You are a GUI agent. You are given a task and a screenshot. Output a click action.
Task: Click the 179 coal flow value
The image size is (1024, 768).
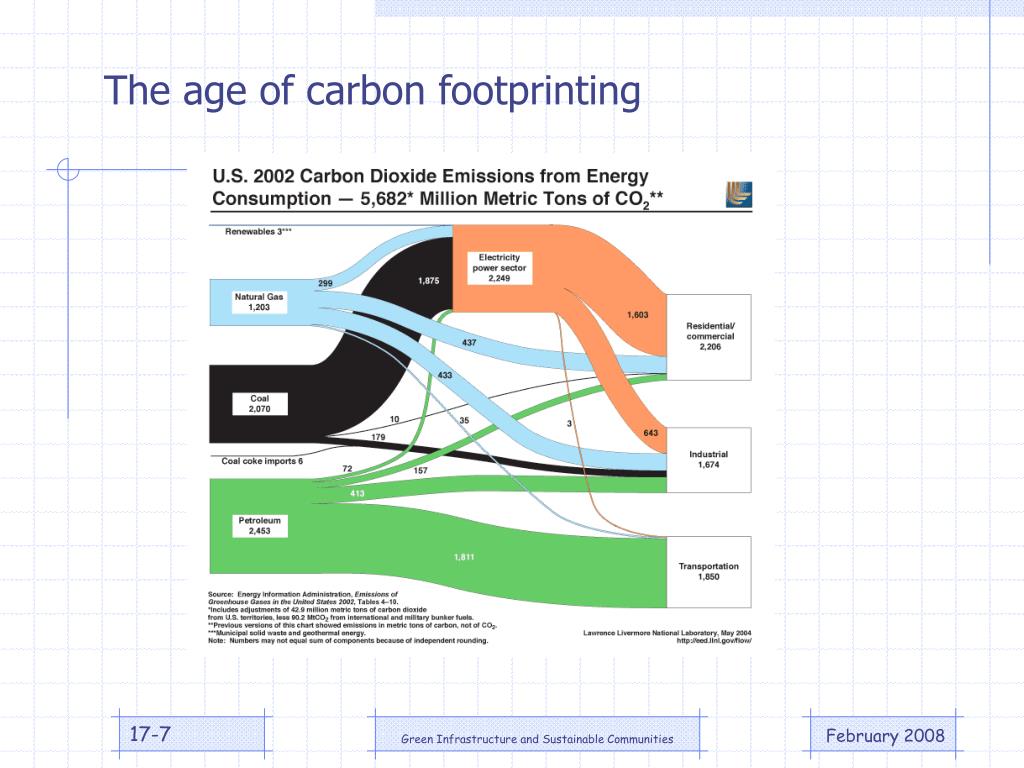pyautogui.click(x=378, y=437)
